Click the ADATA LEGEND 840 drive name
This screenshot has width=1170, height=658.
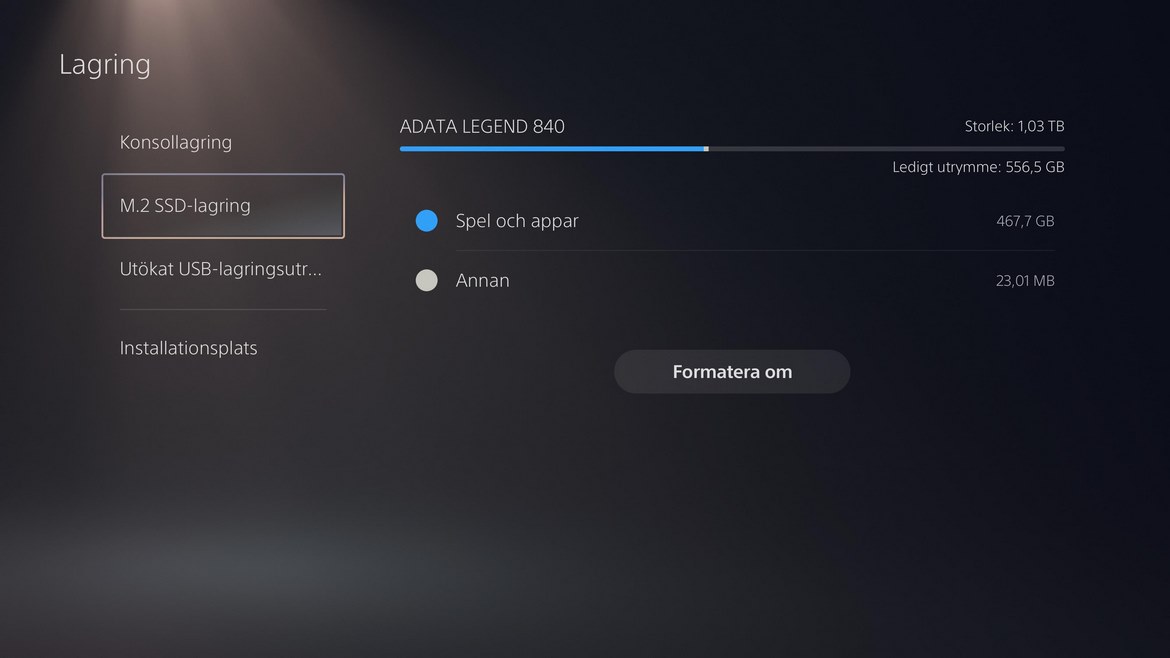482,126
